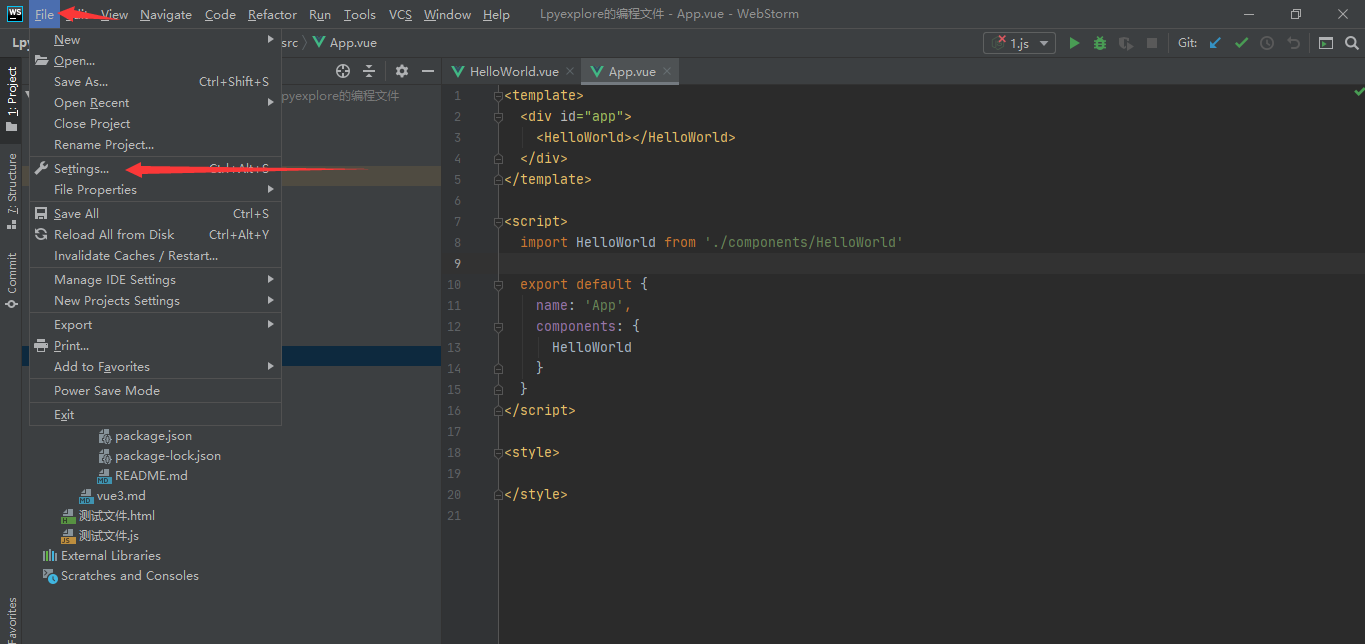Viewport: 1365px width, 644px height.
Task: Open the Refactor menu
Action: [x=272, y=14]
